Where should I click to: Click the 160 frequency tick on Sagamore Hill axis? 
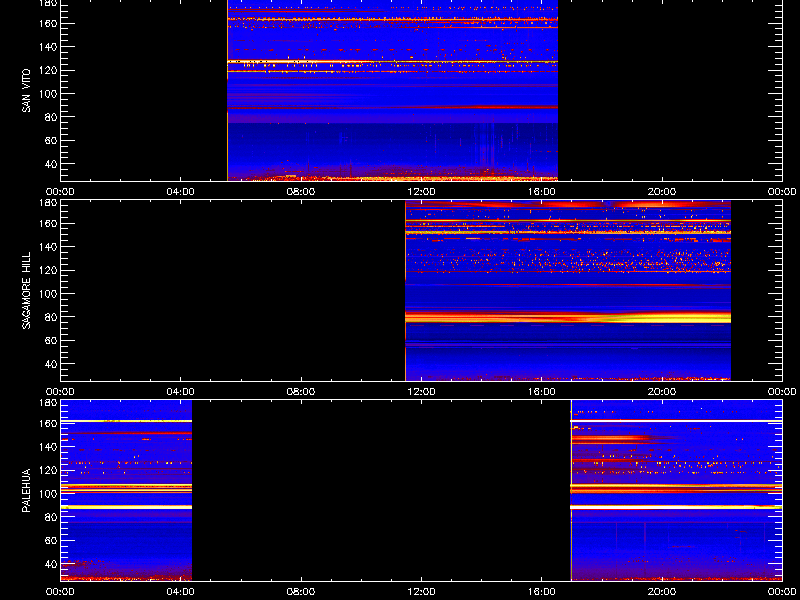point(48,223)
